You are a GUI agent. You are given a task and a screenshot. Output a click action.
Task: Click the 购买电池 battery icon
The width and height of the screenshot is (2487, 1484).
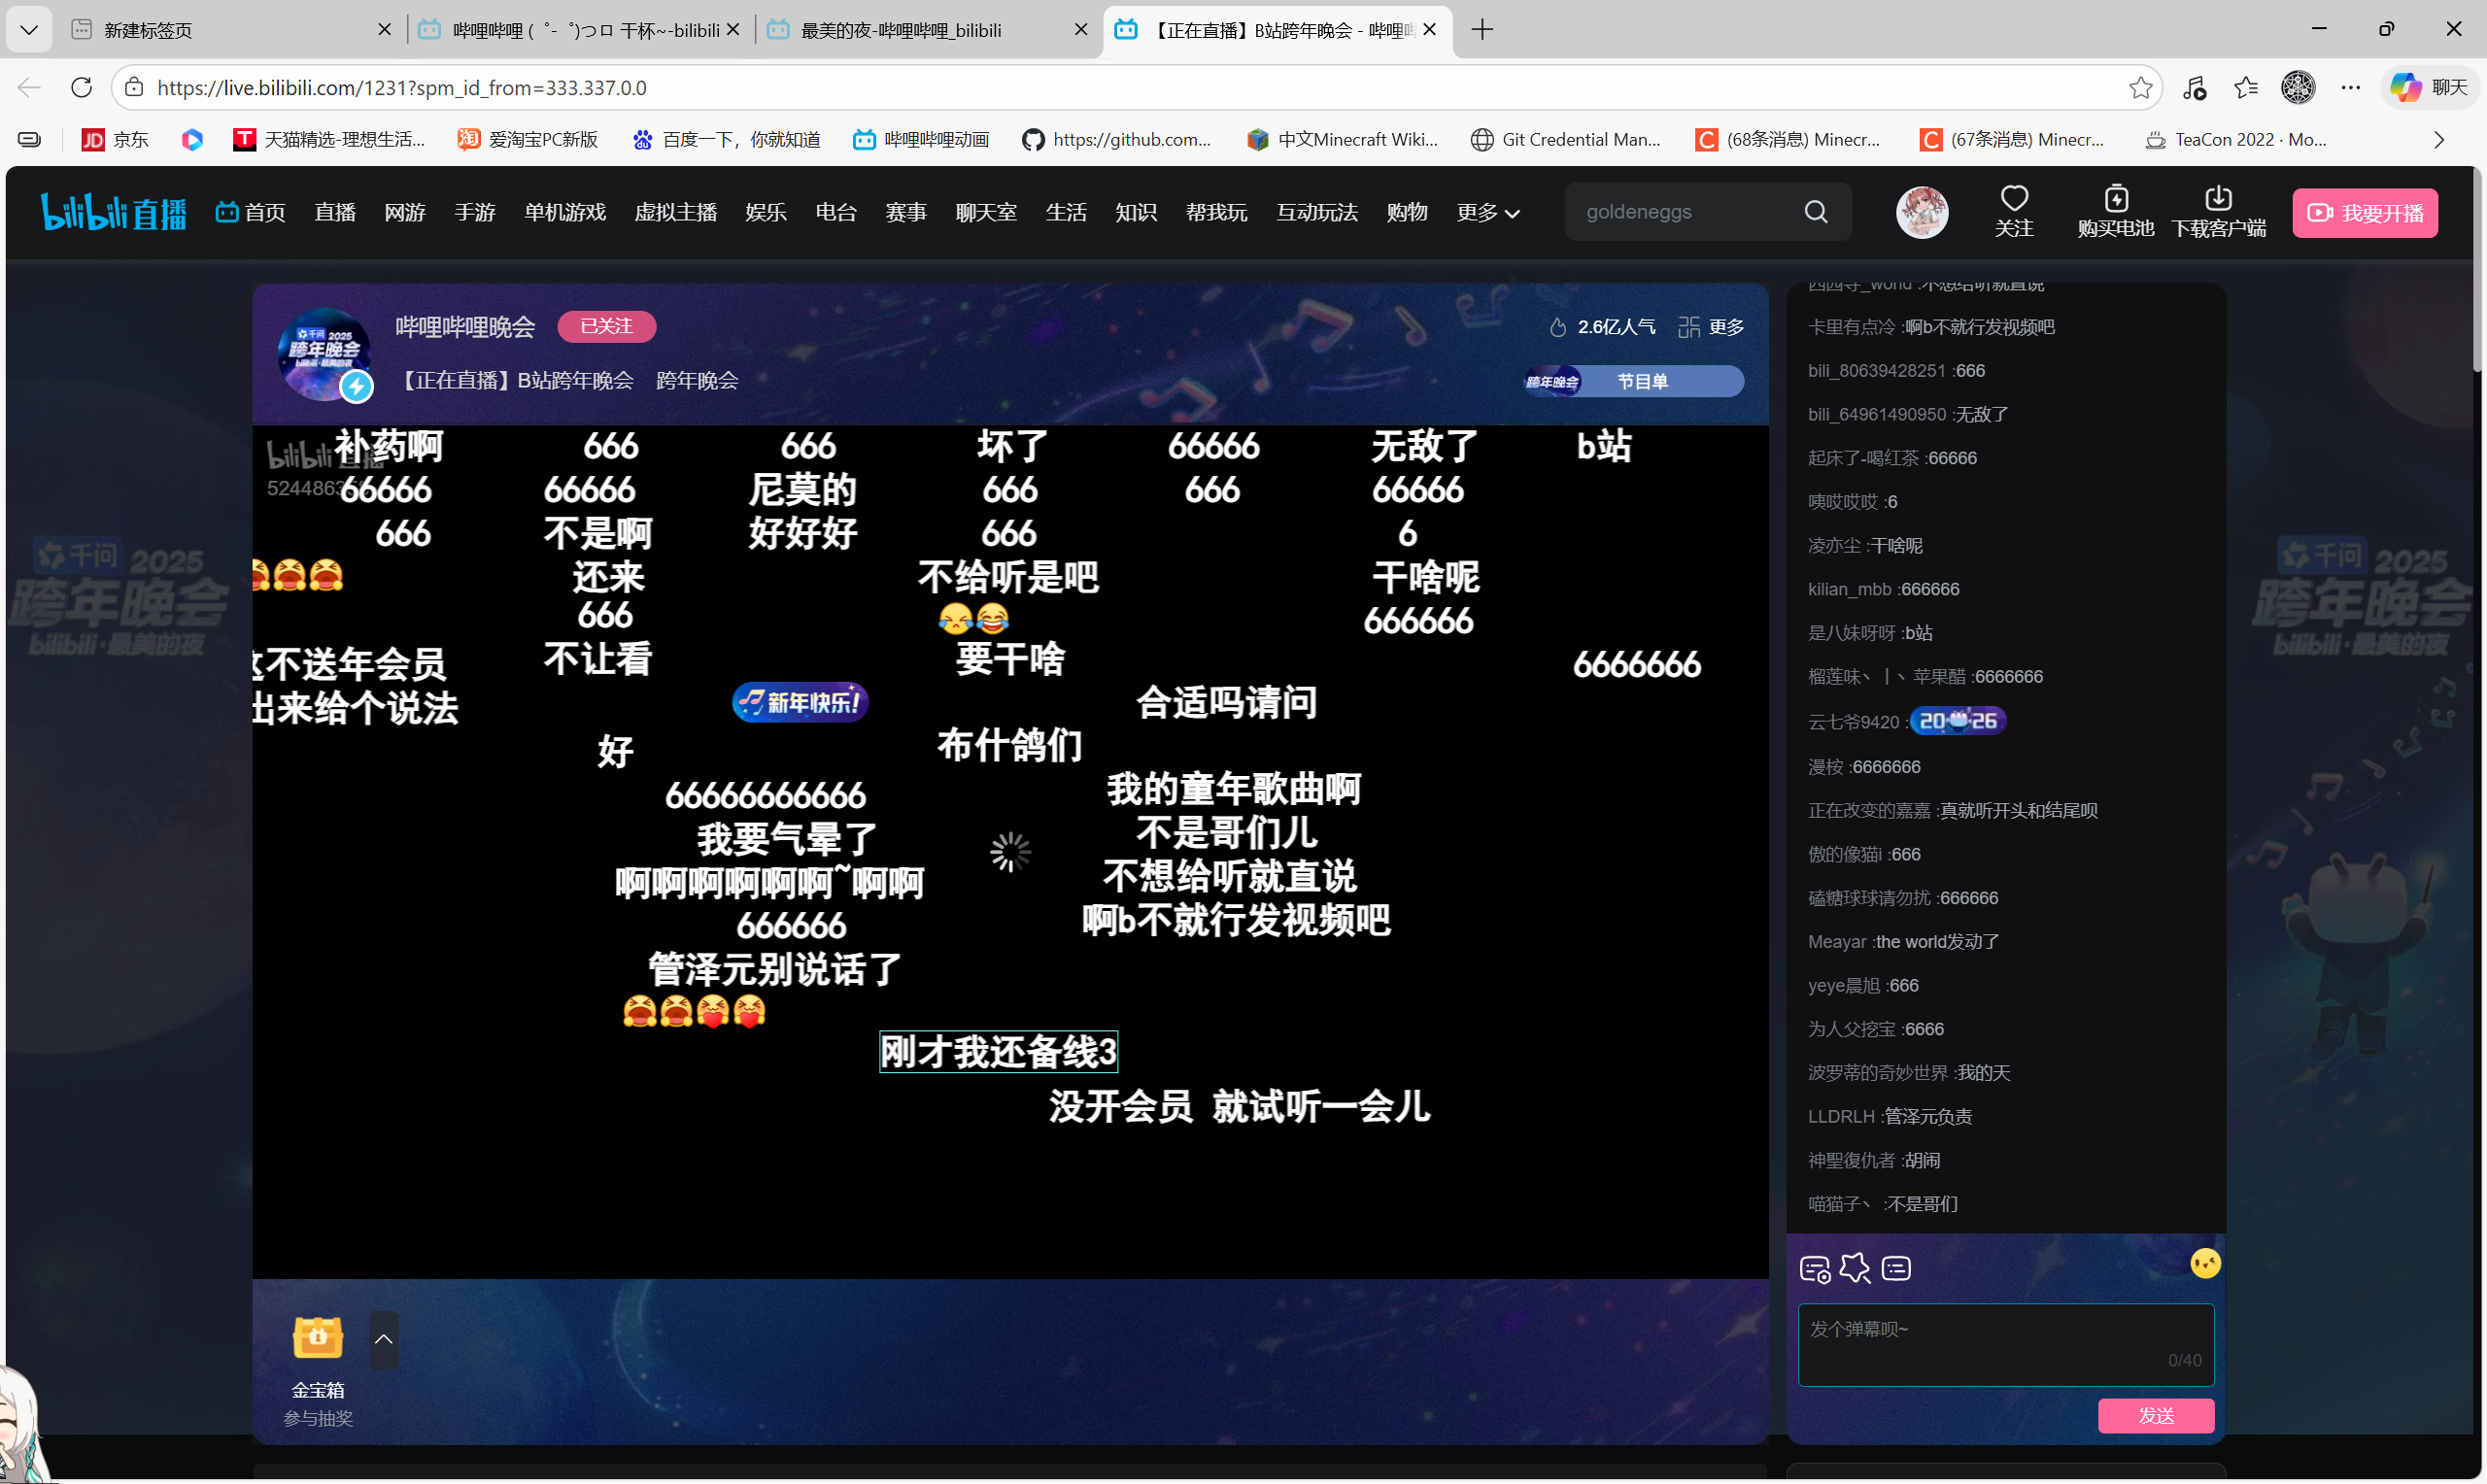tap(2115, 198)
